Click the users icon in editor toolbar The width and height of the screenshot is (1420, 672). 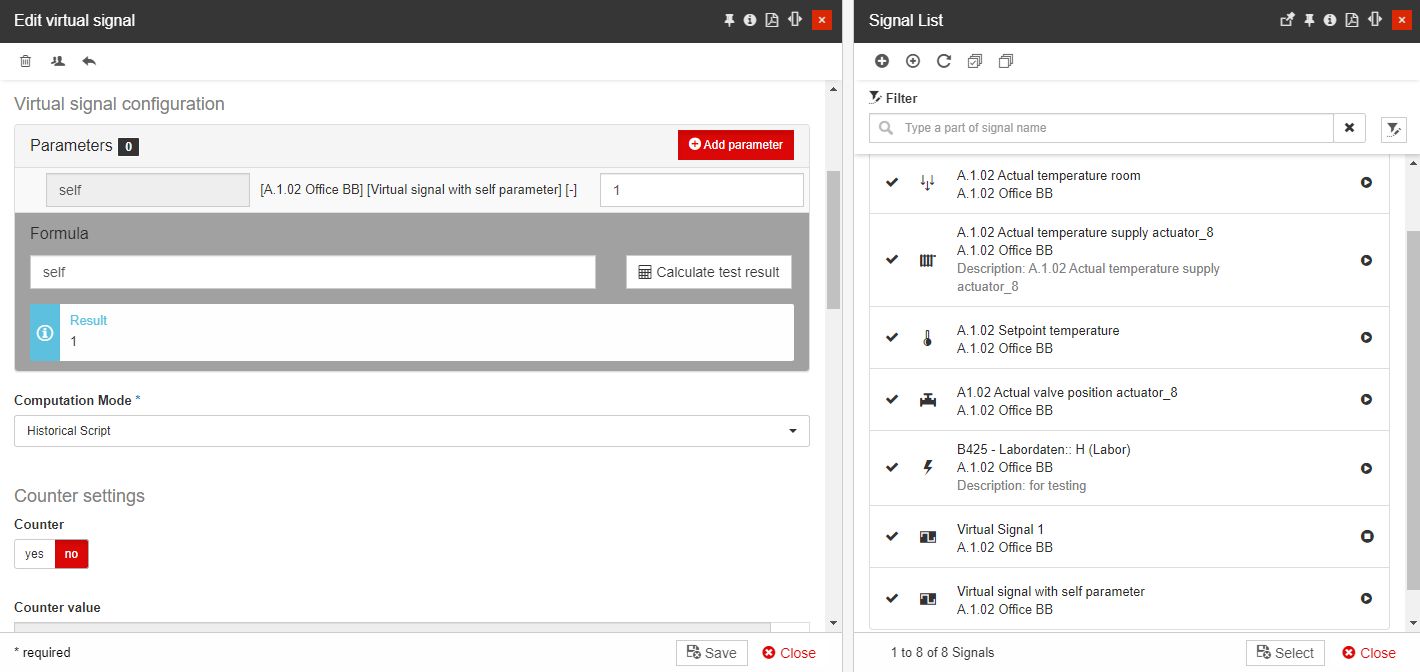tap(58, 61)
